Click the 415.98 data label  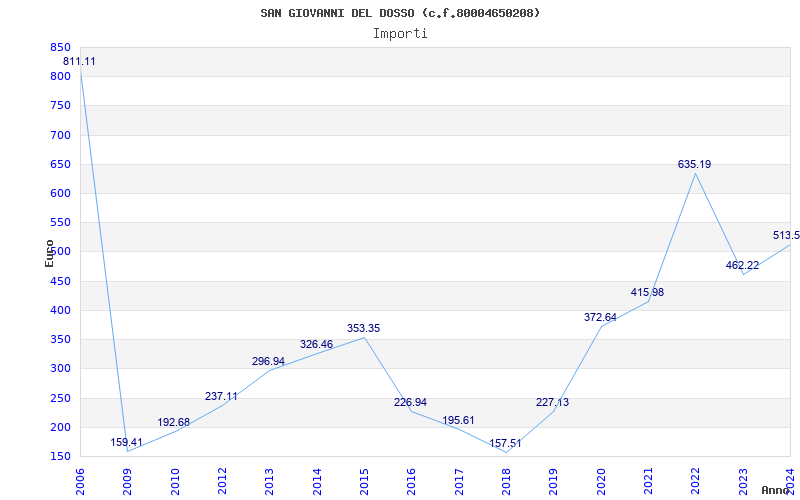click(647, 292)
